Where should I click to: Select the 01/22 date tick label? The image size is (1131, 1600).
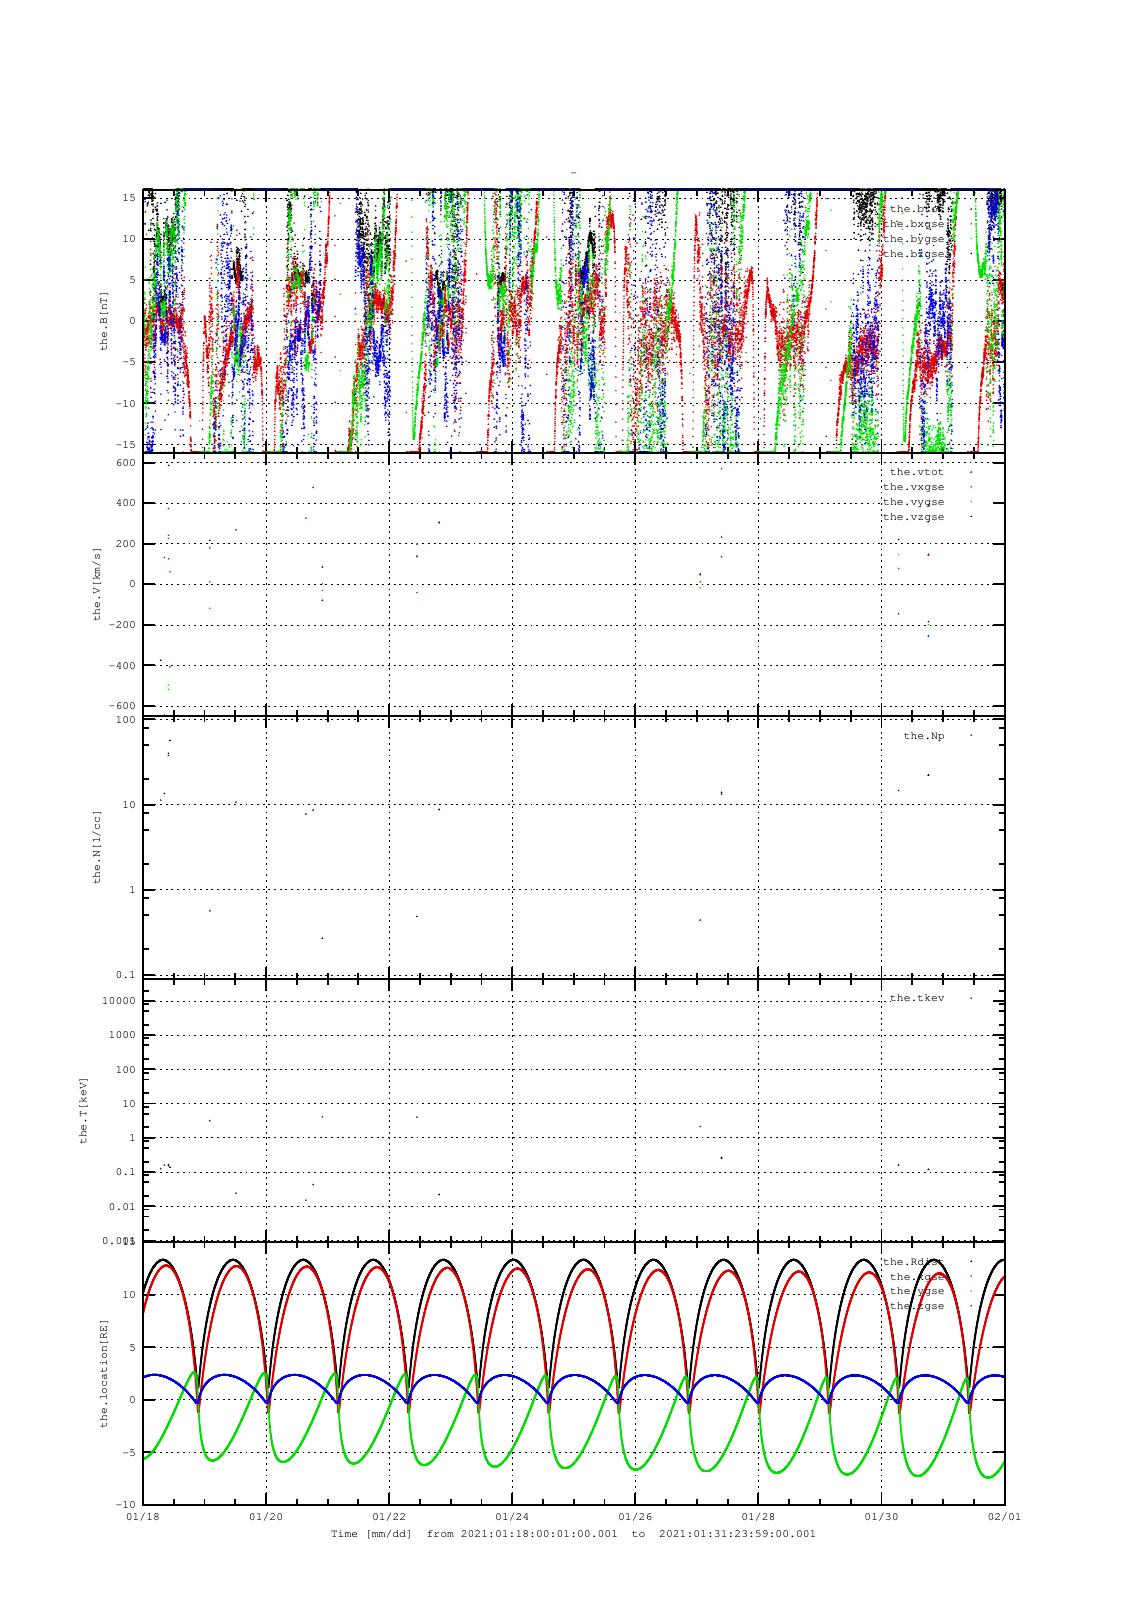[x=389, y=1516]
